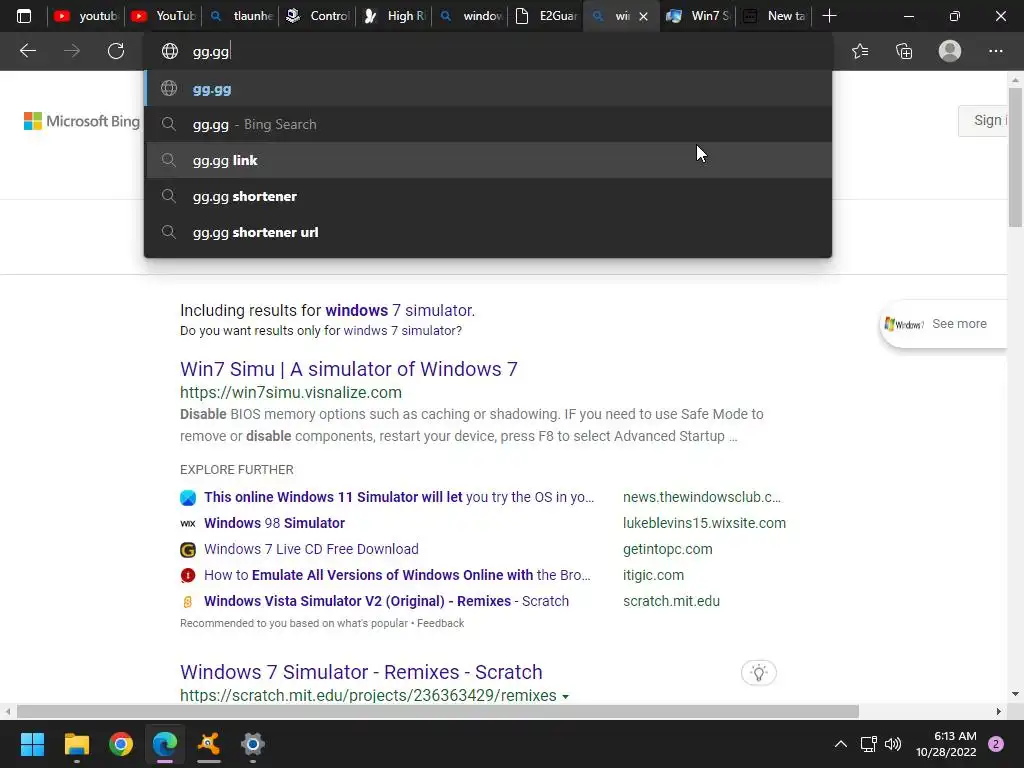Switch to the 'window' search tab

click(x=471, y=16)
